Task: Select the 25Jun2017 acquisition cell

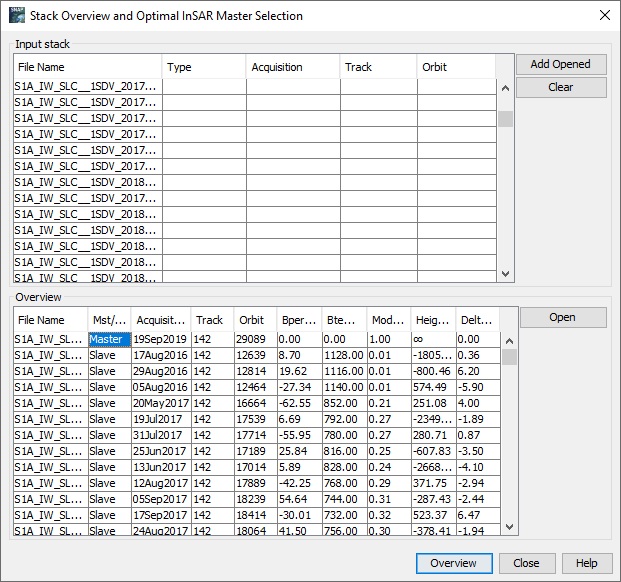Action: click(161, 451)
